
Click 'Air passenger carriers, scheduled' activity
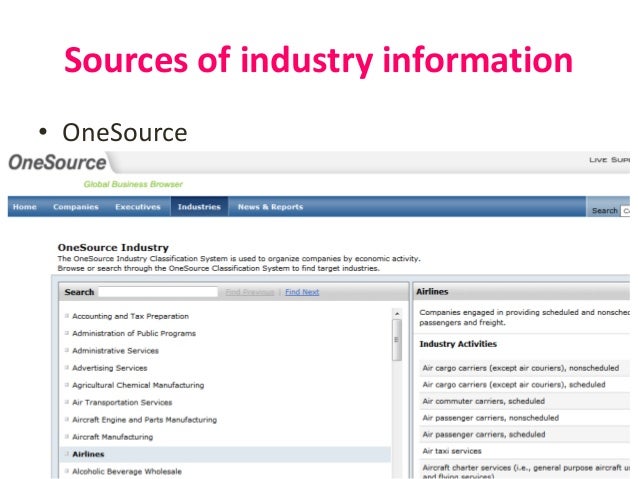pyautogui.click(x=483, y=435)
